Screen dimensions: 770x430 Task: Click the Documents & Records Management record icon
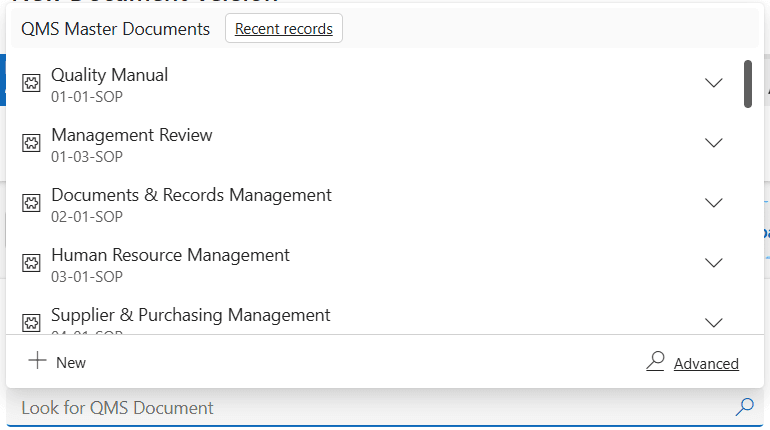[31, 203]
